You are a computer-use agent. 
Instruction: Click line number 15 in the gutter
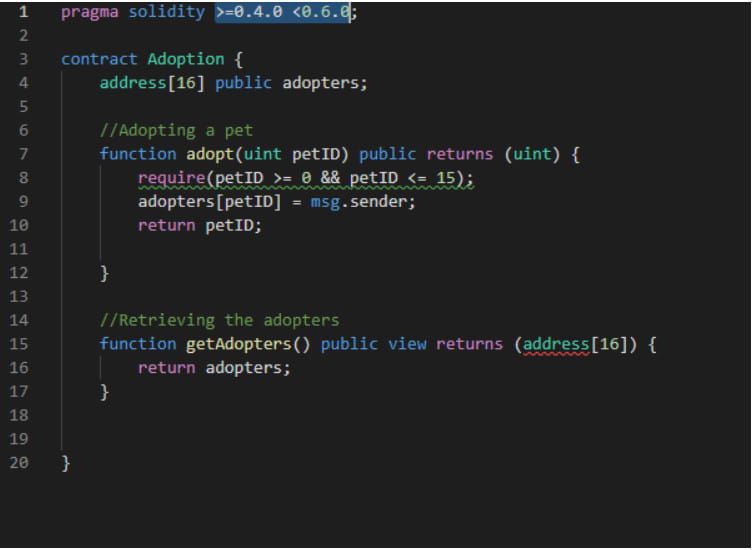[x=19, y=344]
